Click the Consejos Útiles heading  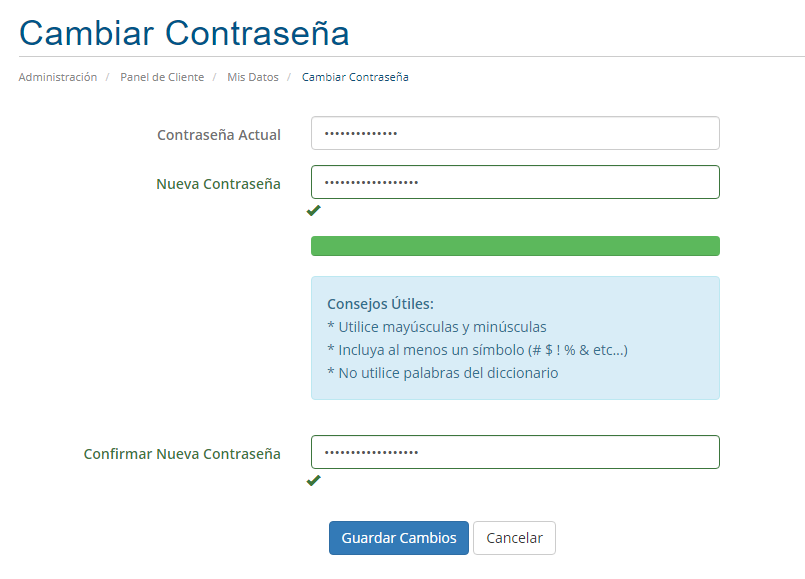(380, 304)
